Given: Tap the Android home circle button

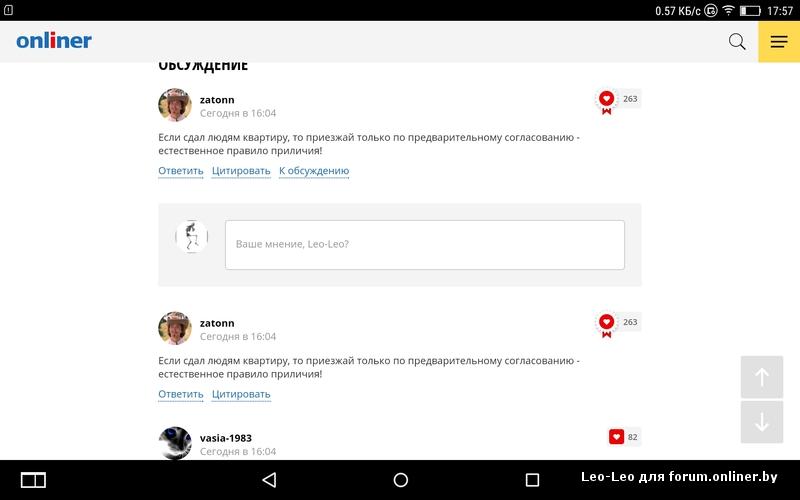Looking at the screenshot, I should [401, 480].
